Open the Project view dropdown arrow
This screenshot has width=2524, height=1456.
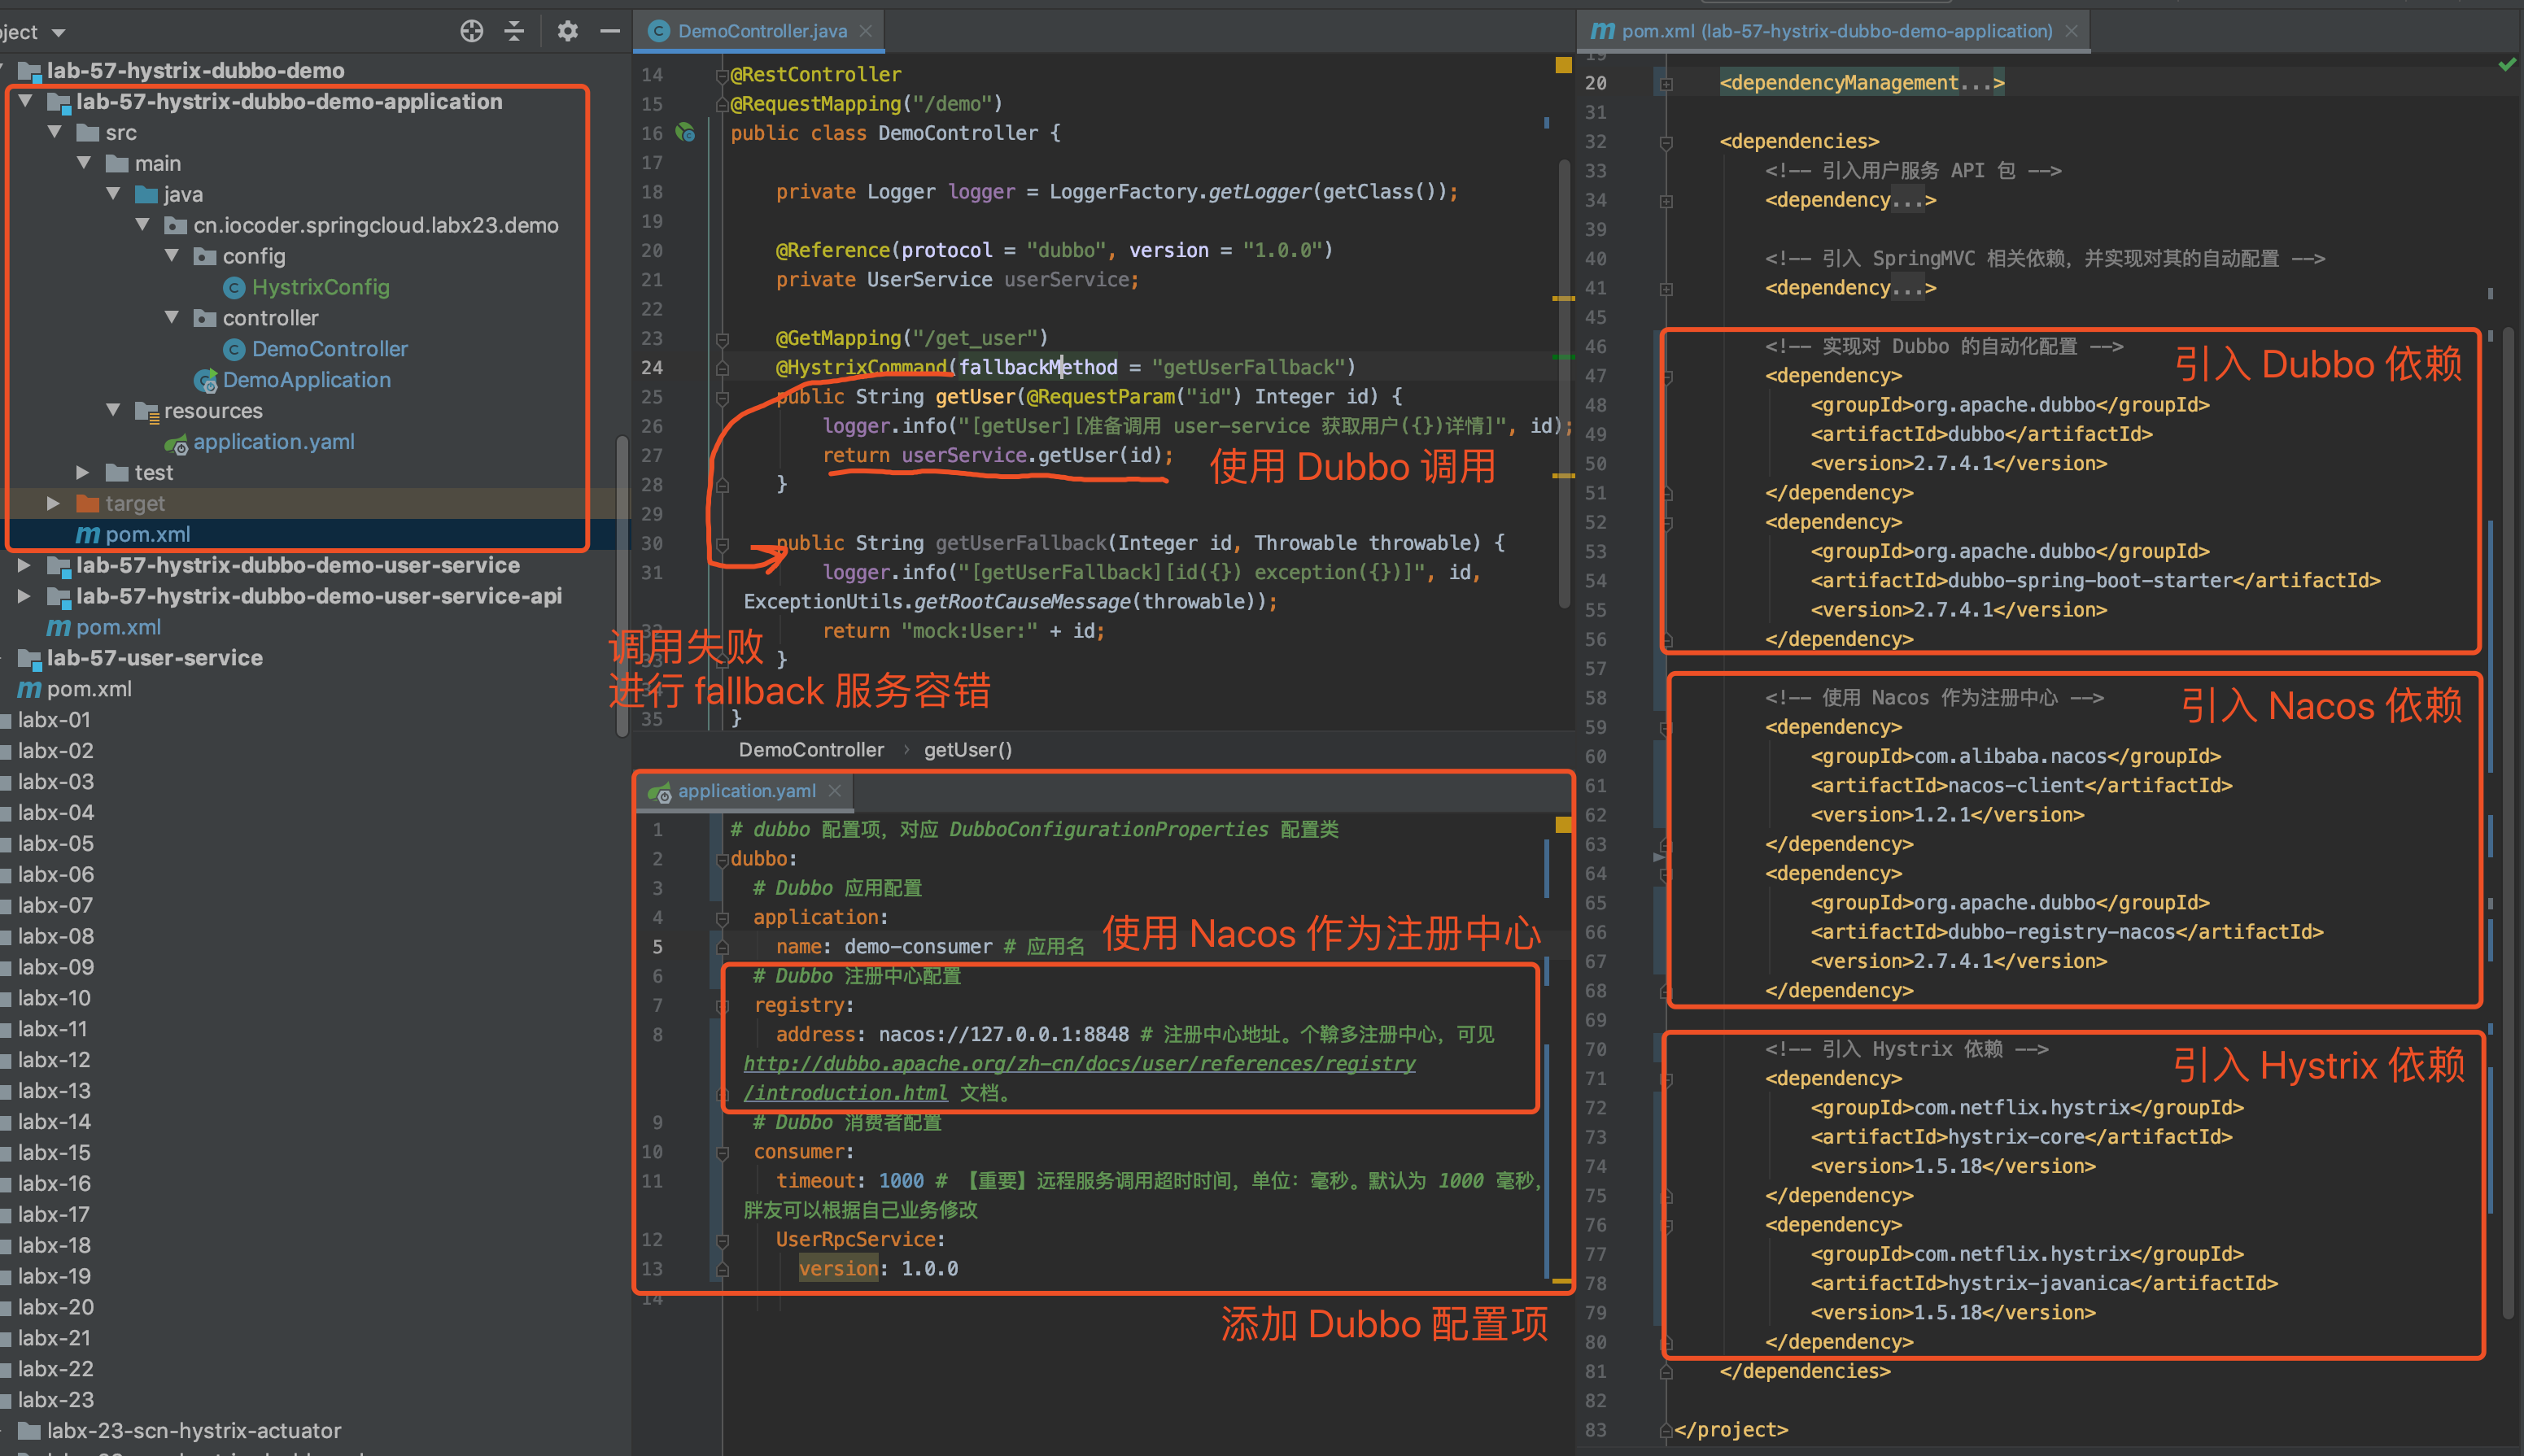click(58, 33)
